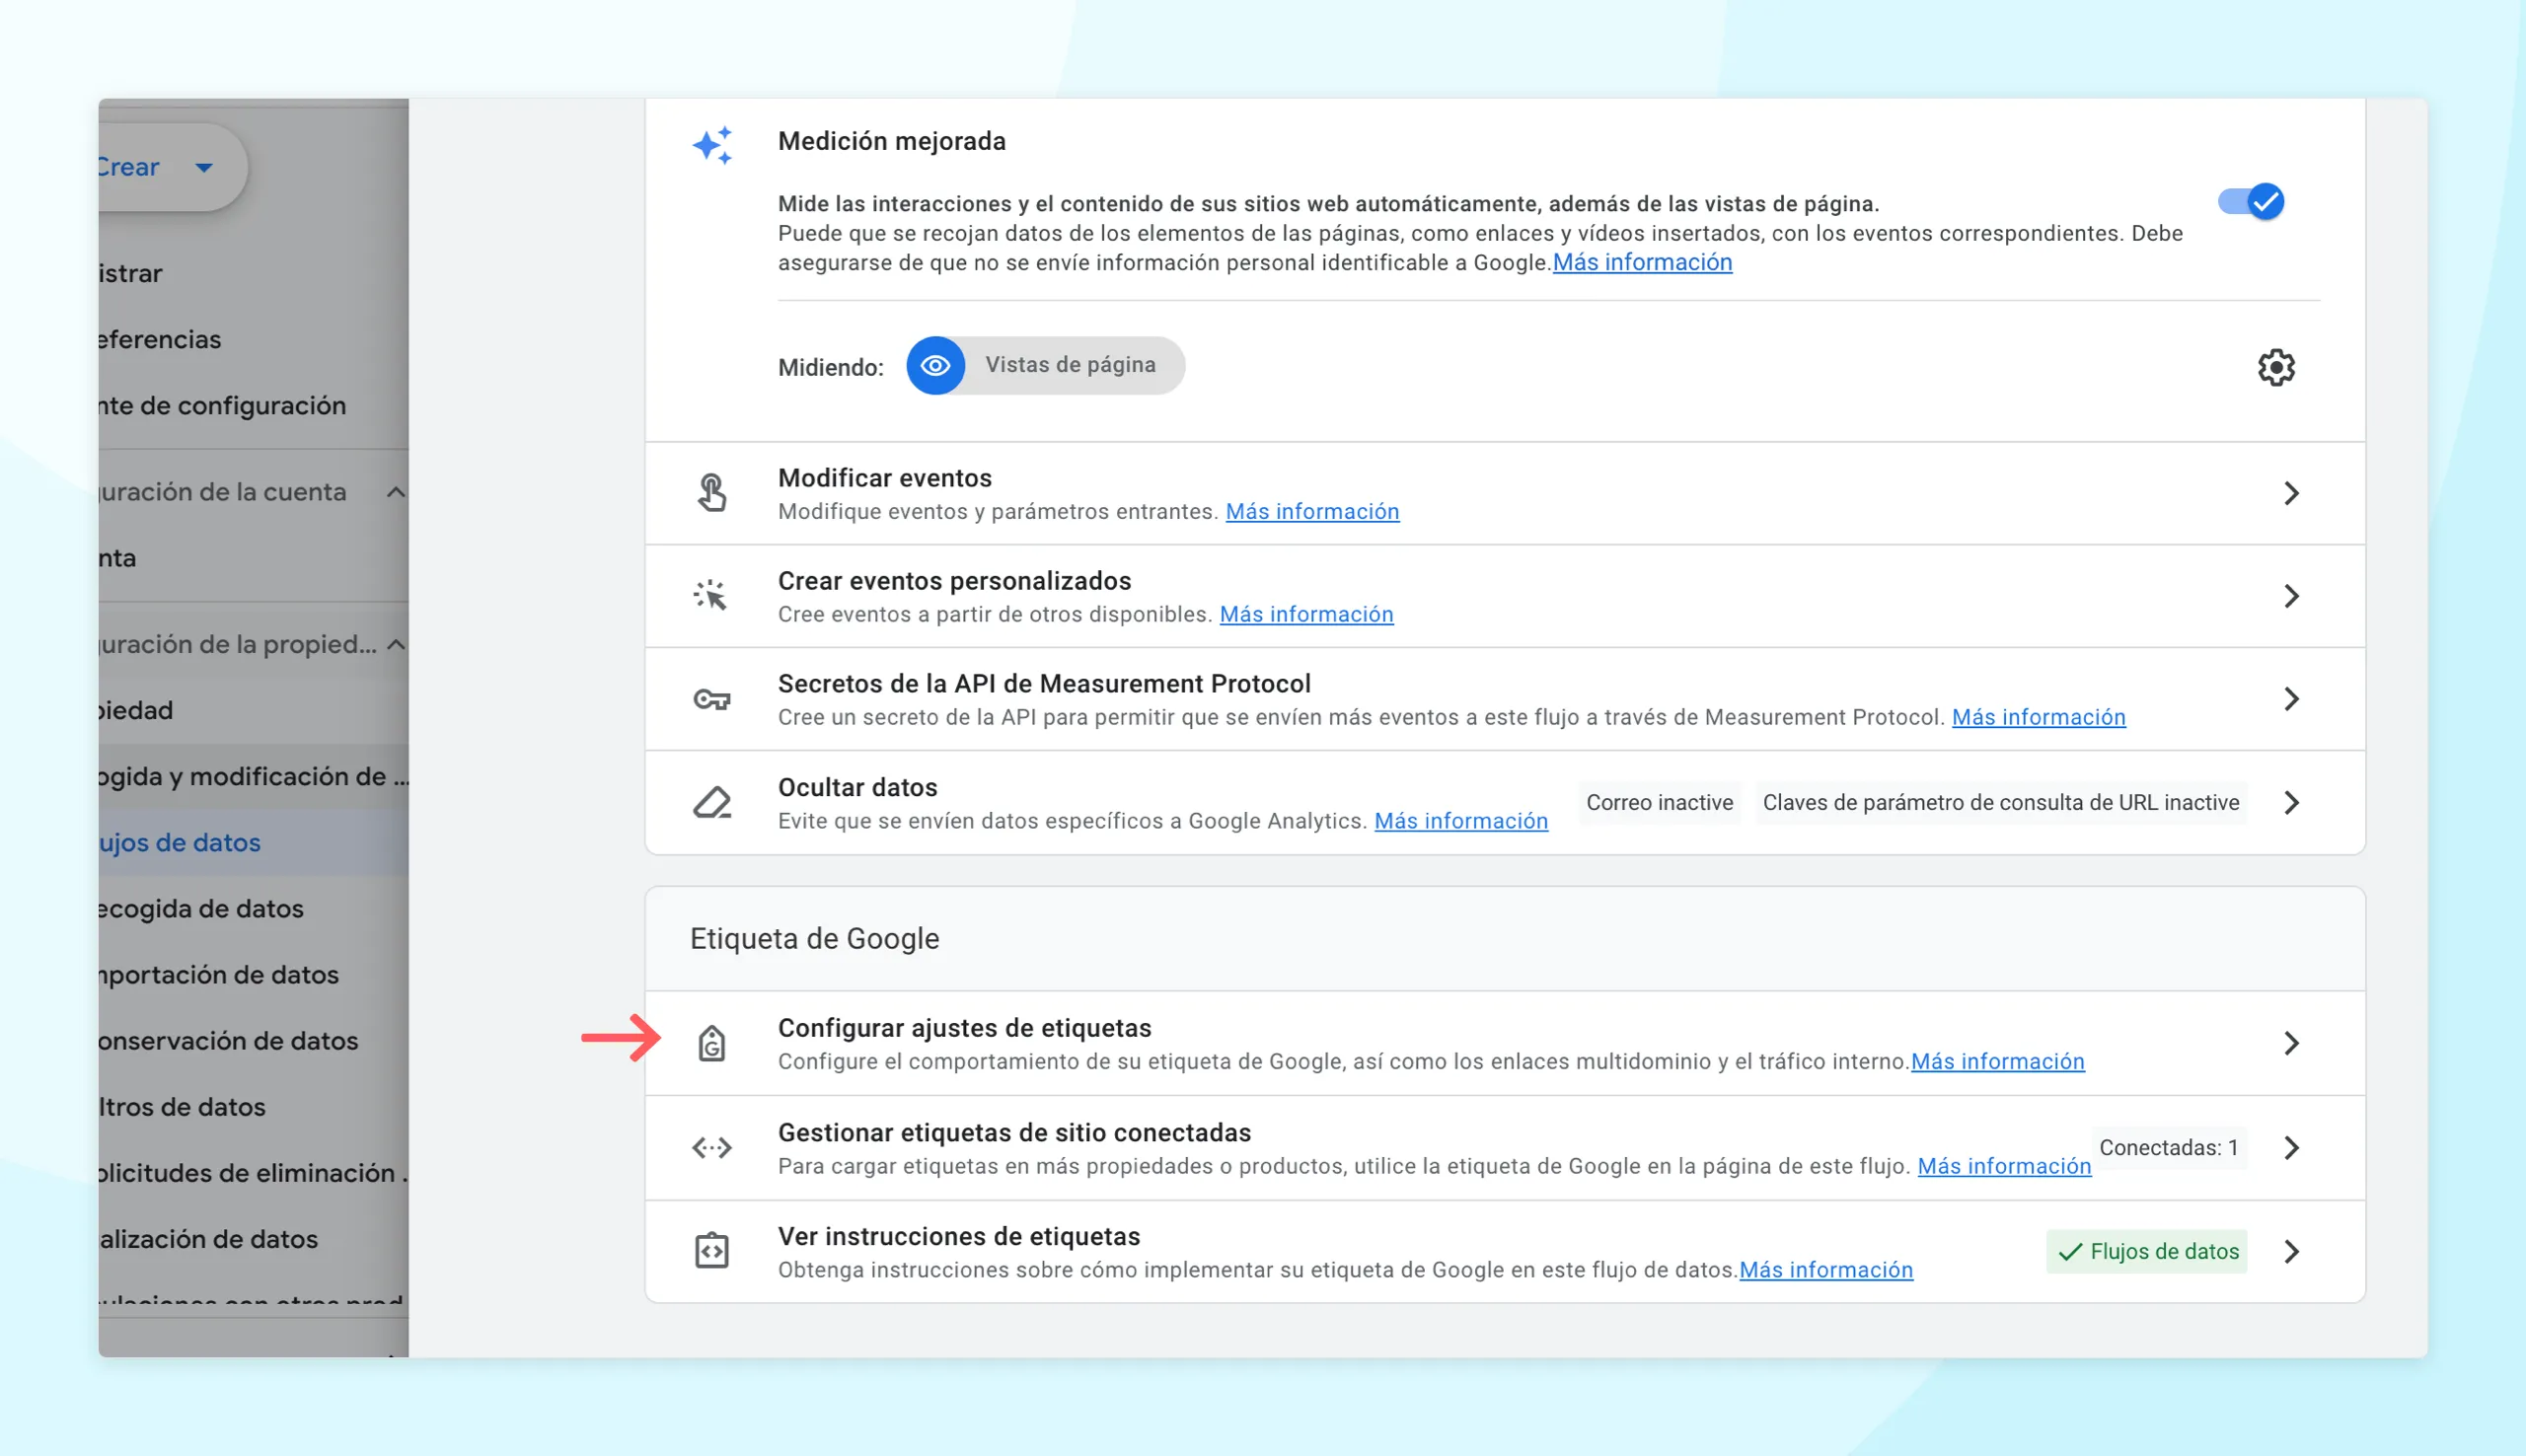Screen dimensions: 2526x1456
Task: Click the Configurar ajustes de etiquetas title
Action: [x=964, y=1028]
